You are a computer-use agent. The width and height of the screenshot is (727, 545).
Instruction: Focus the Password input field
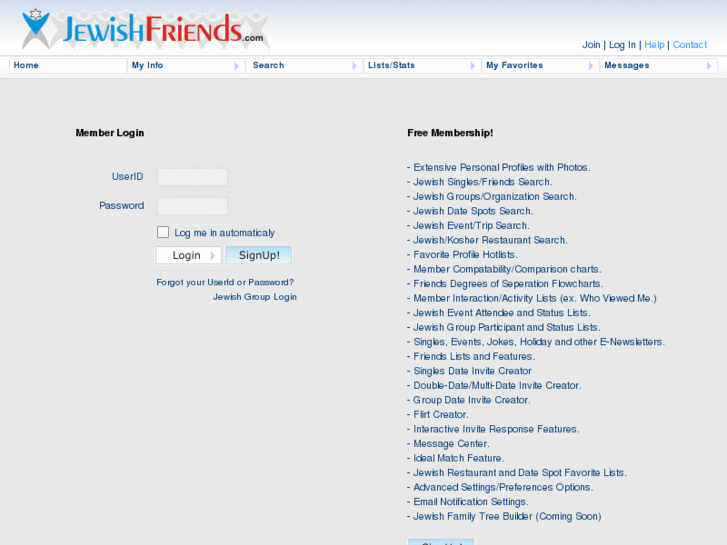[x=192, y=206]
